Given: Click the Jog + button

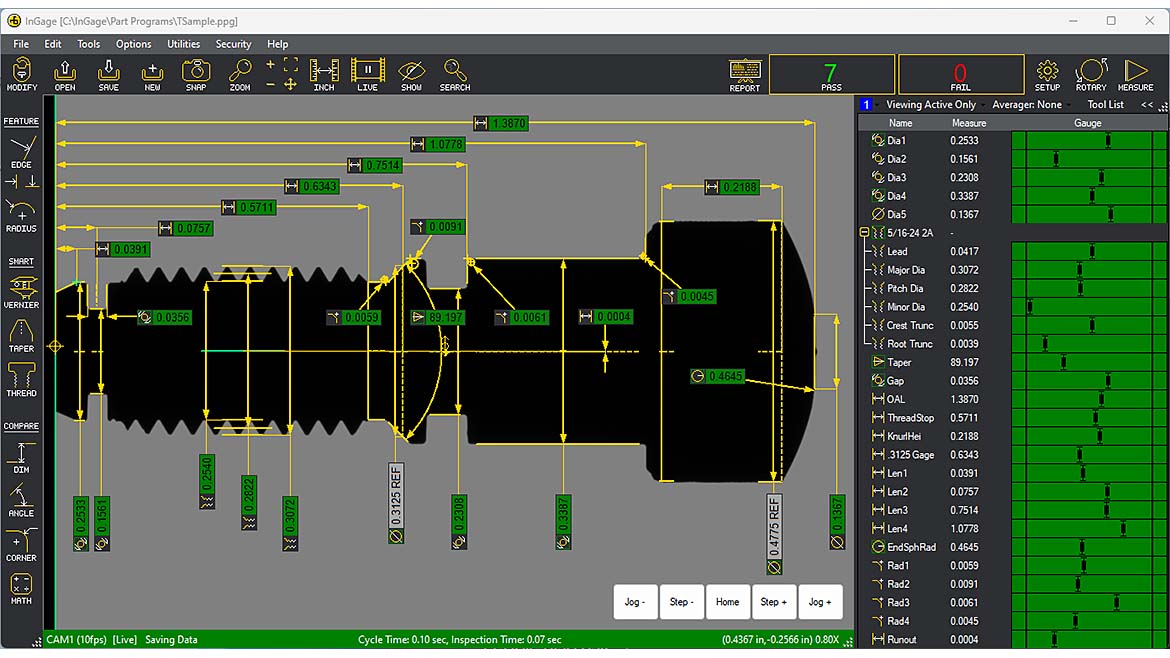Looking at the screenshot, I should point(820,602).
